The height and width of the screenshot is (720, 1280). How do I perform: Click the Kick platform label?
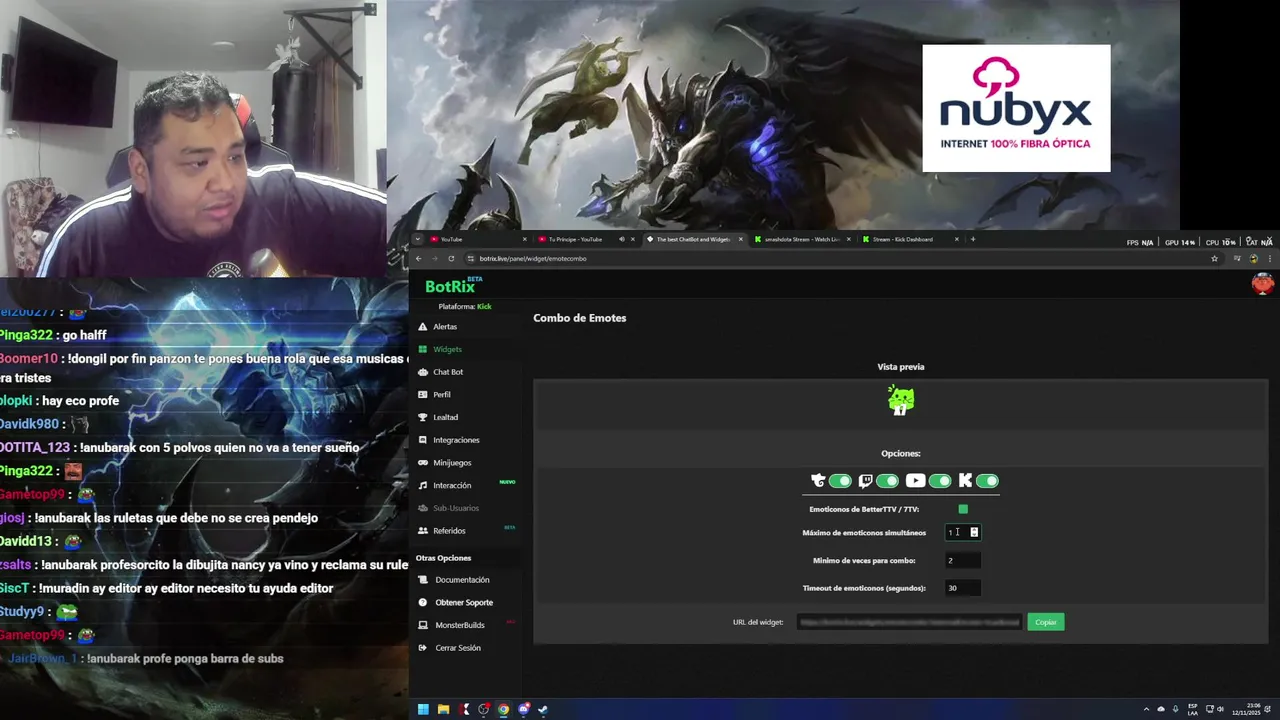point(484,307)
